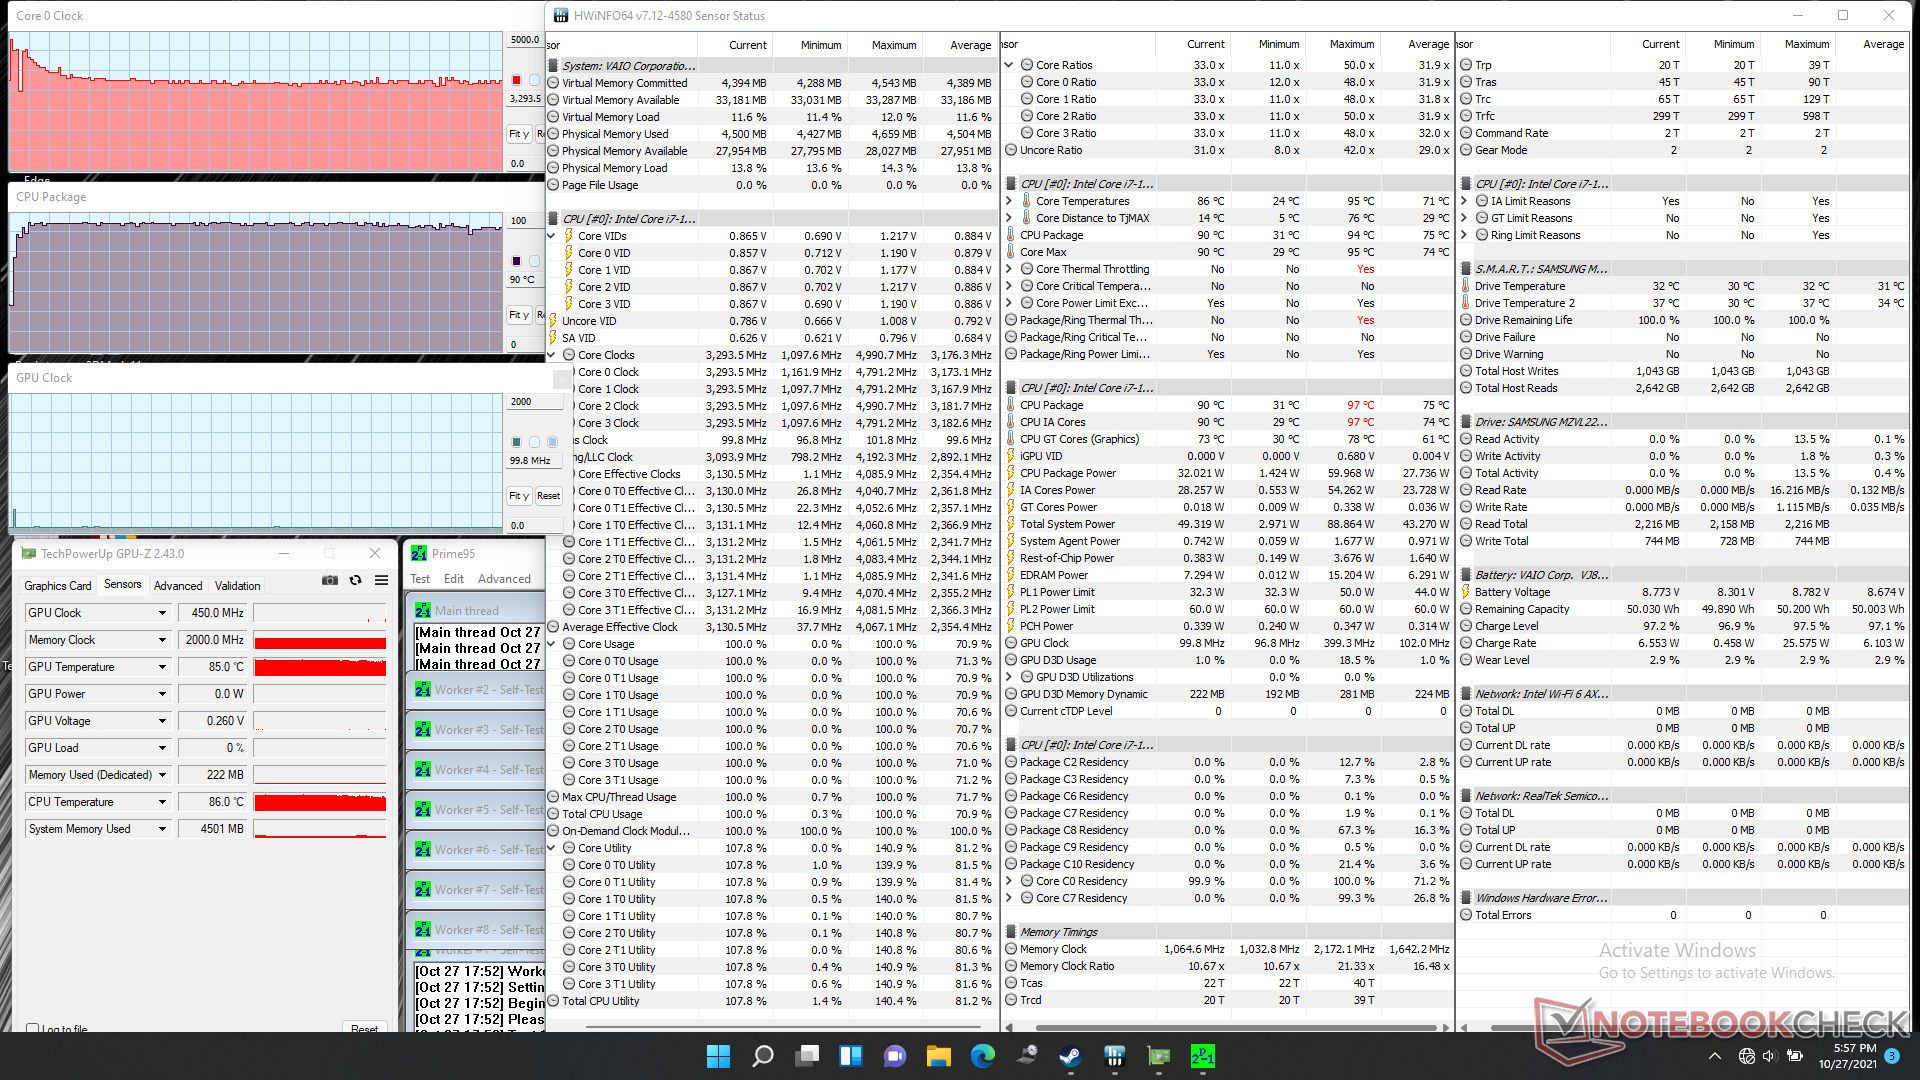Click the red color swatch in Core 0 Clock graph
1920x1080 pixels.
[x=516, y=79]
